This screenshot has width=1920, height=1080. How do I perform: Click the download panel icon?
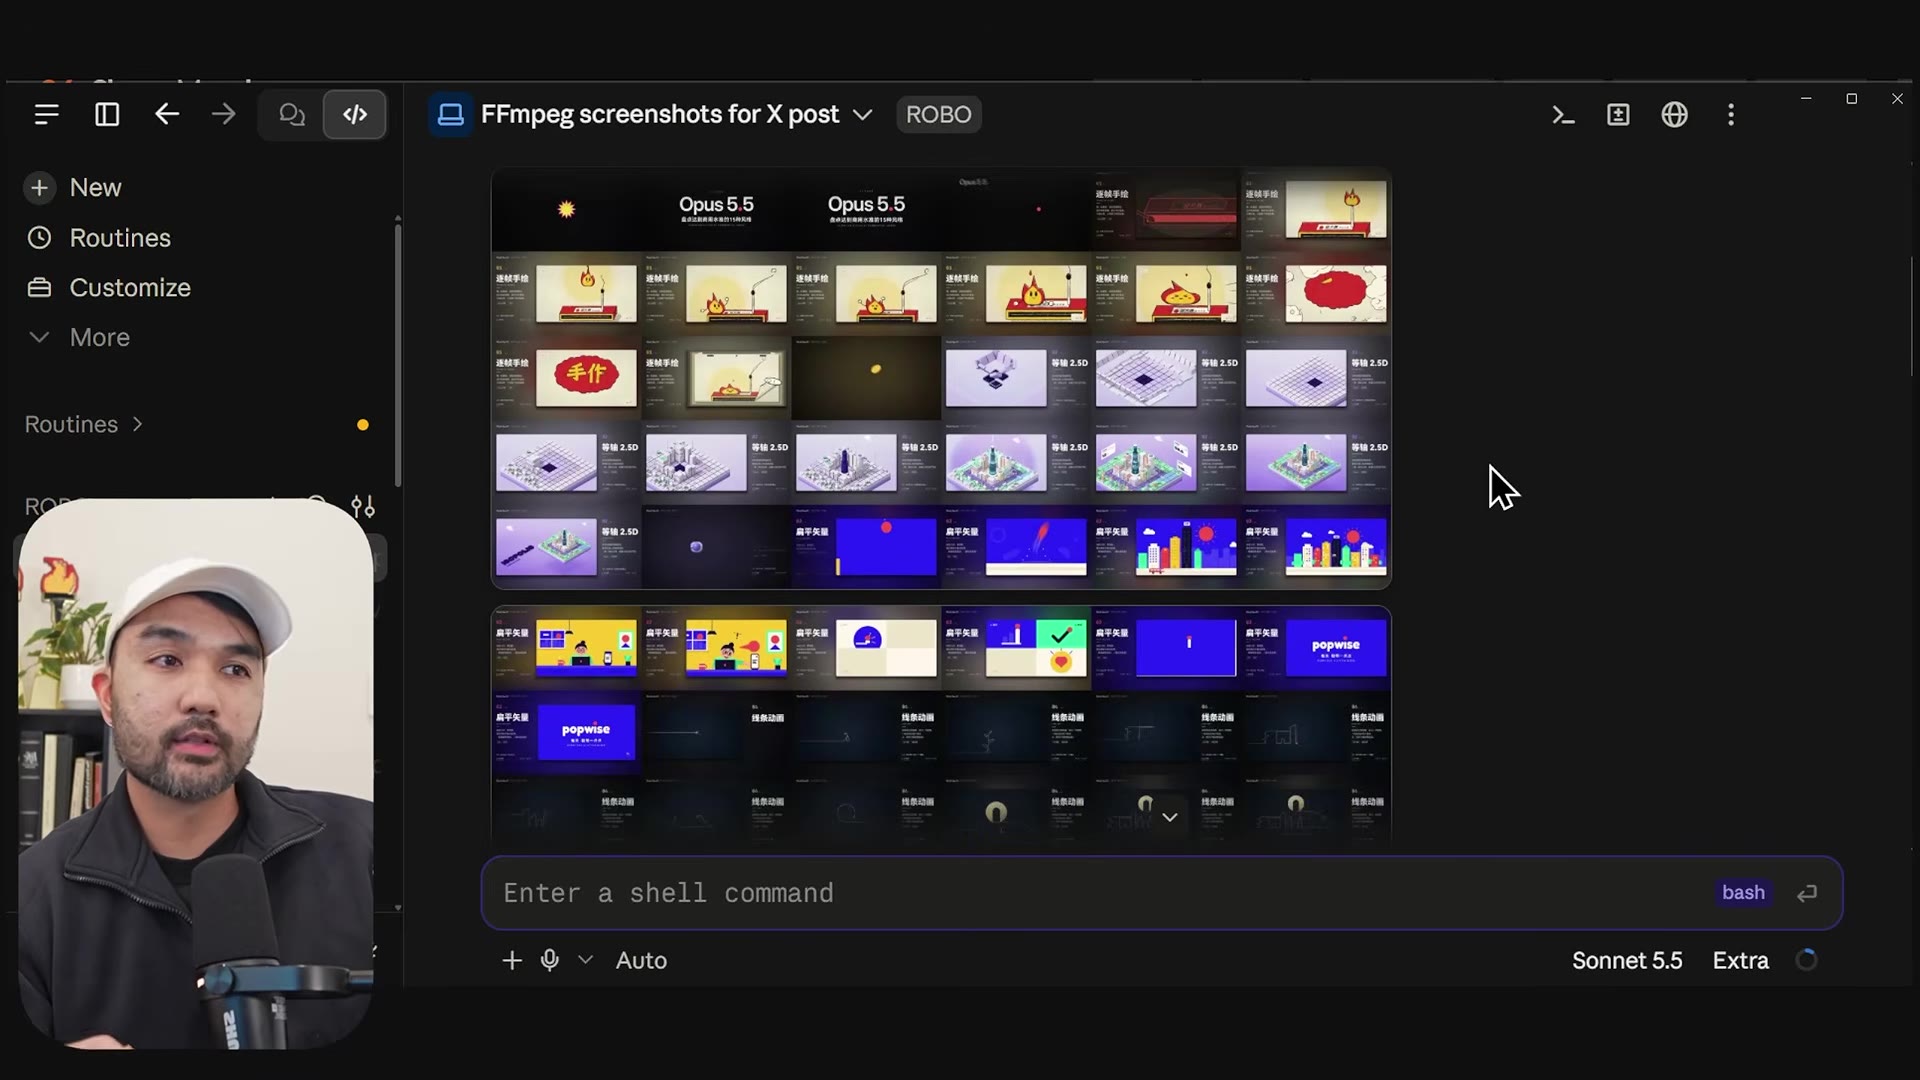(x=1618, y=115)
